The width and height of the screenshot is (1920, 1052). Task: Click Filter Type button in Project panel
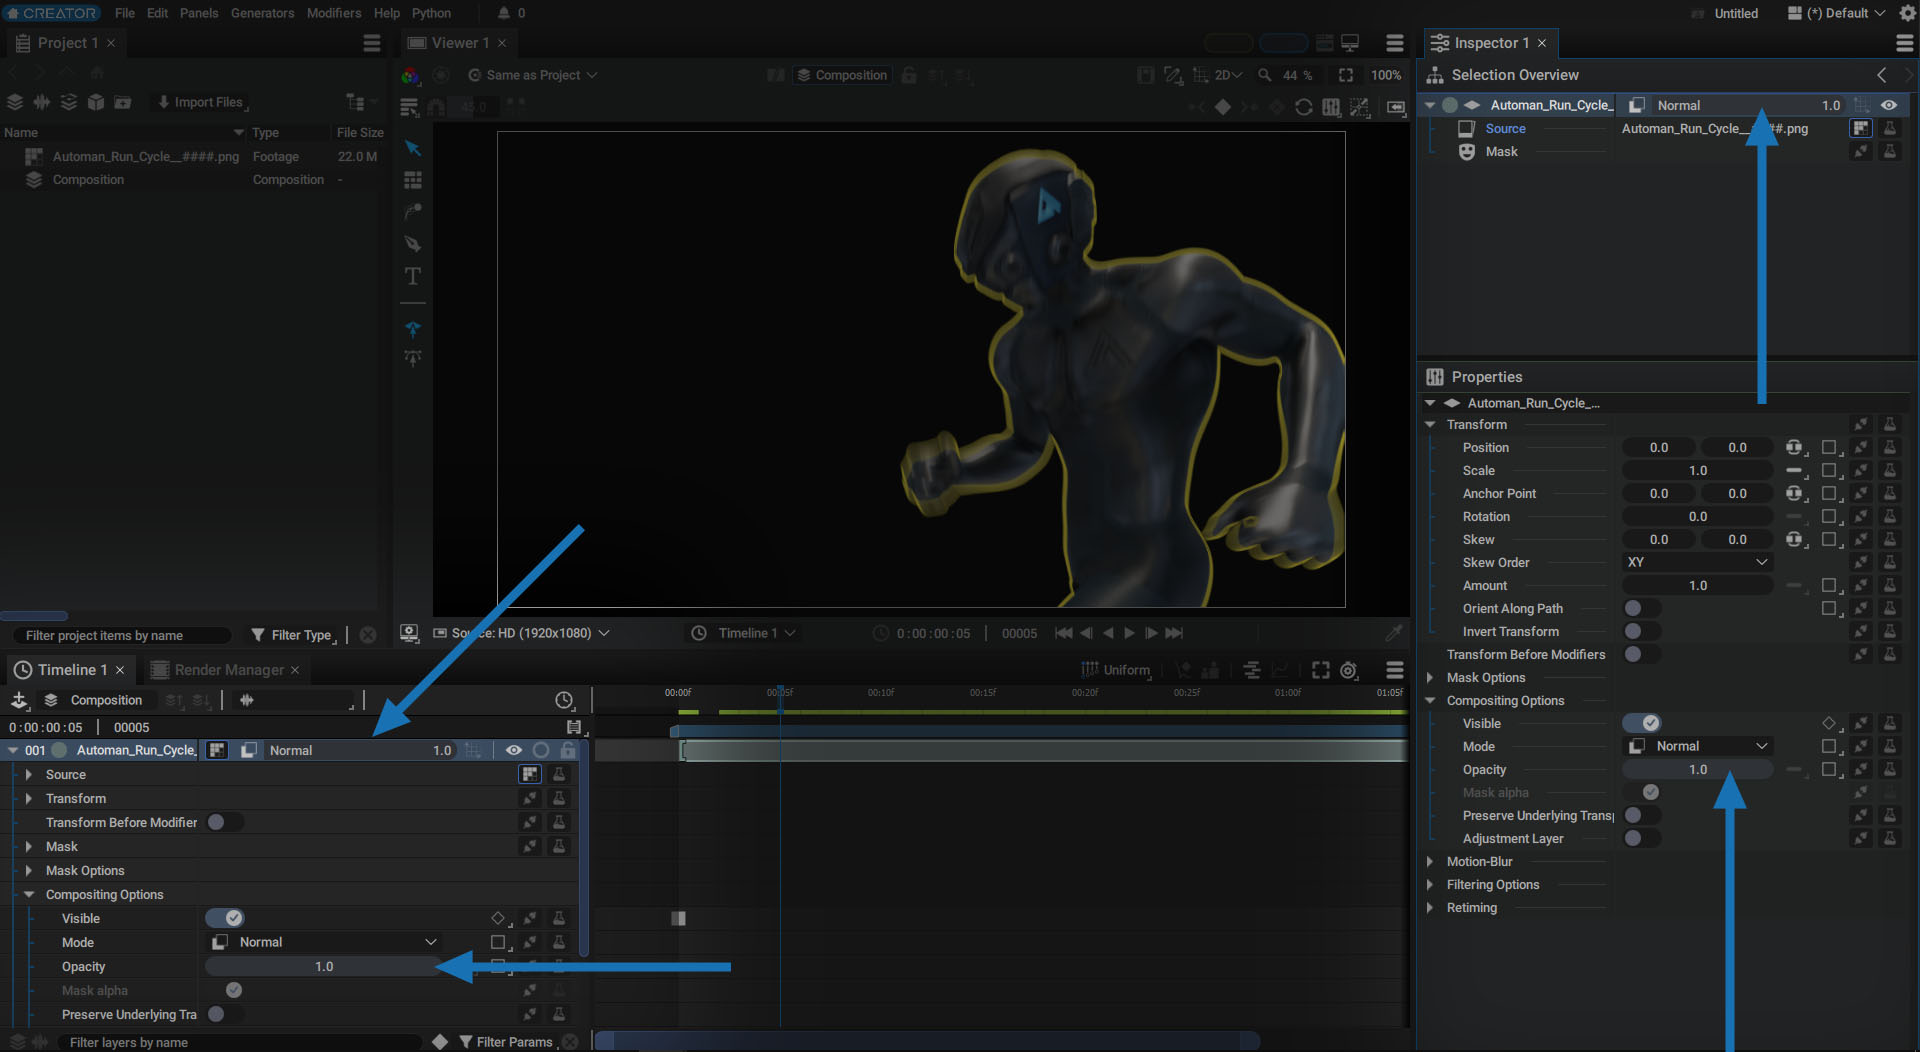[x=291, y=635]
